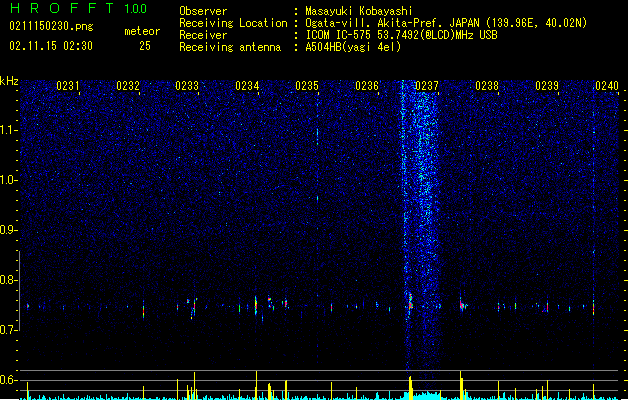
Task: Click the 0234 time marker
Action: tap(247, 86)
